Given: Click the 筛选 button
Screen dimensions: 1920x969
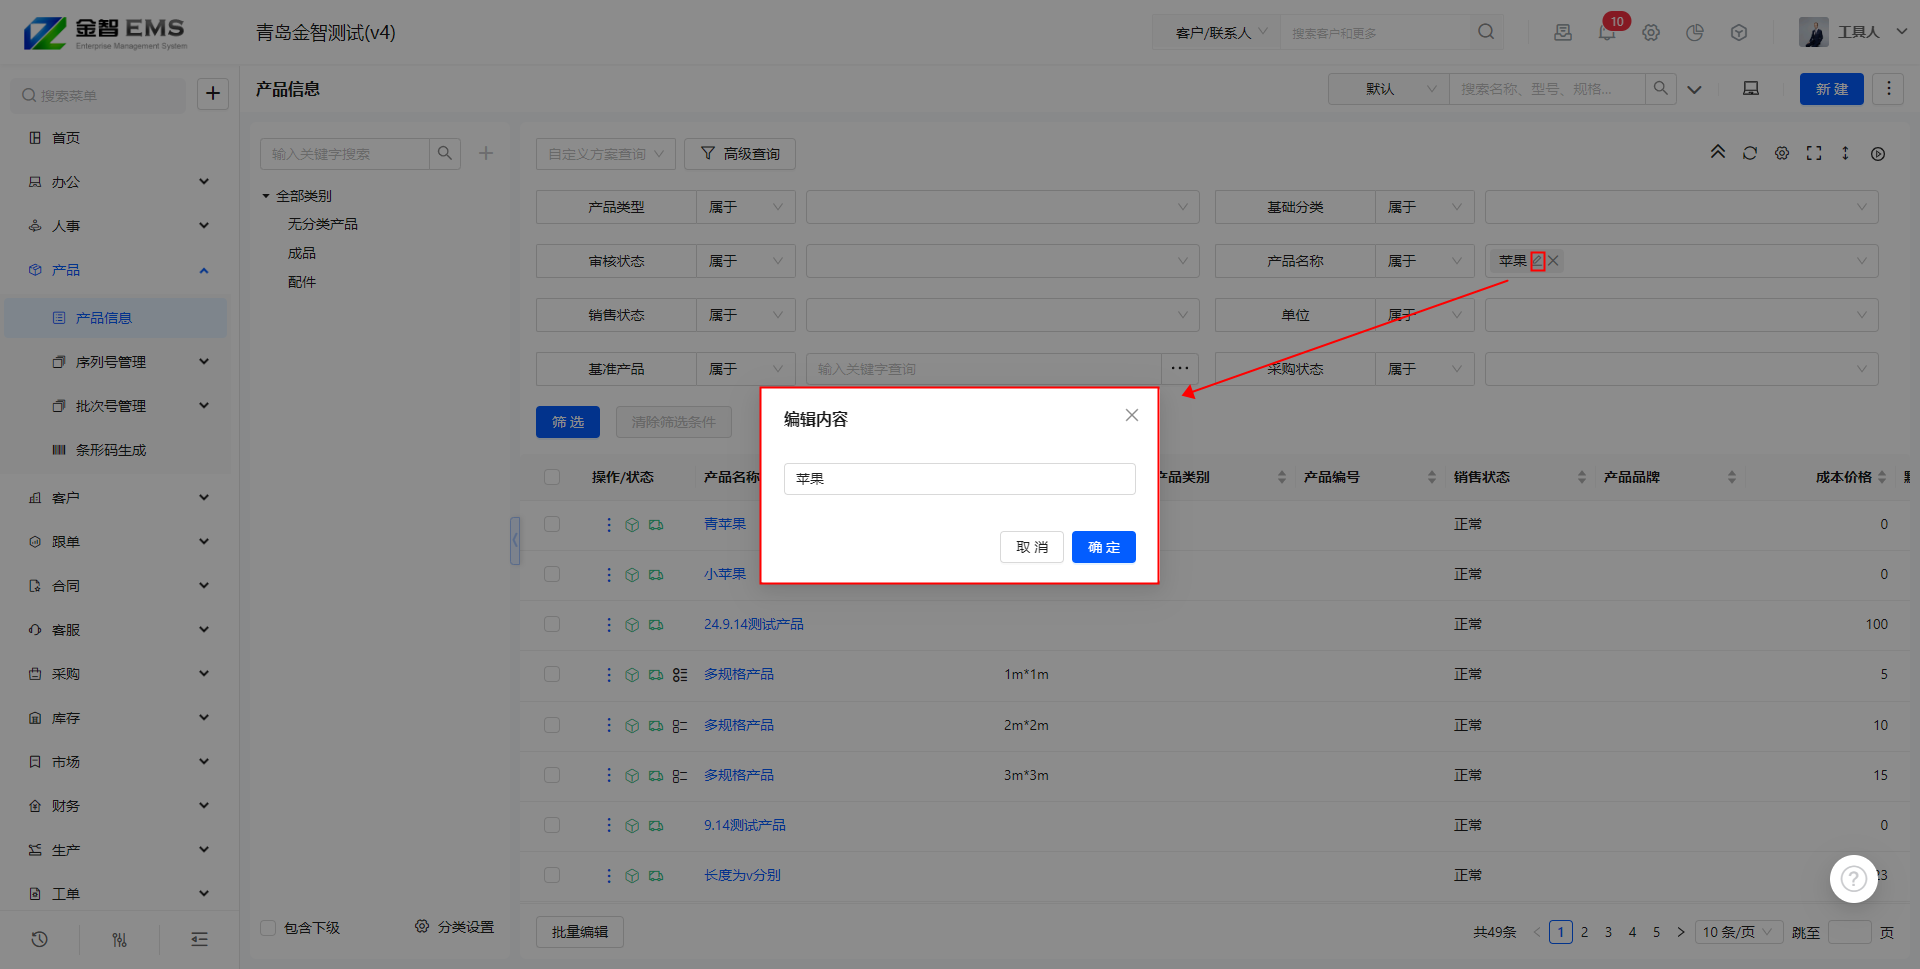Looking at the screenshot, I should point(568,422).
